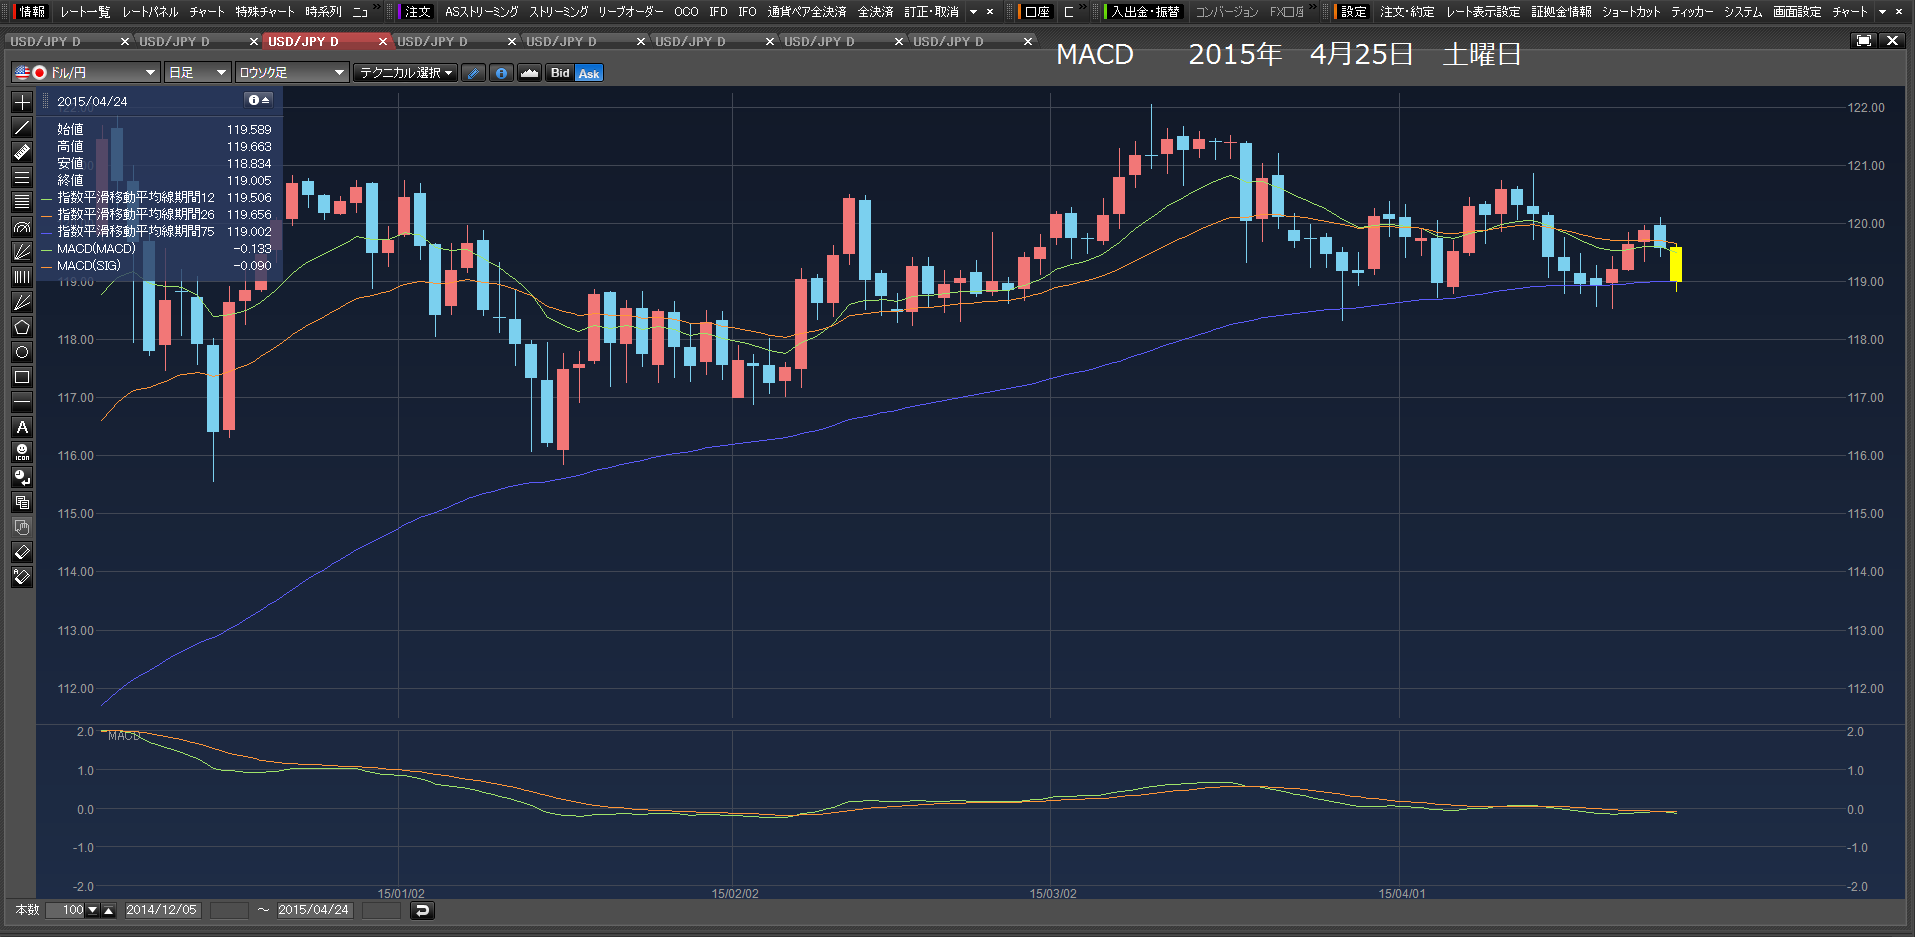Select the rectangle drawing tool
The height and width of the screenshot is (937, 1915).
(22, 377)
